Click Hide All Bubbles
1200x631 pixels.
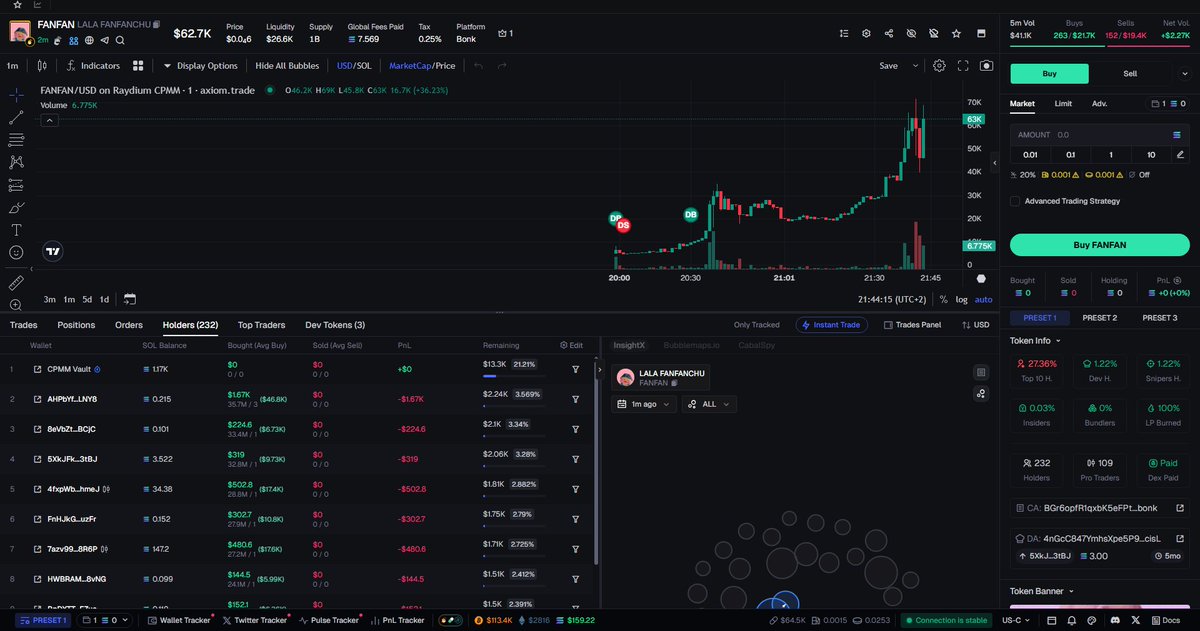[287, 66]
